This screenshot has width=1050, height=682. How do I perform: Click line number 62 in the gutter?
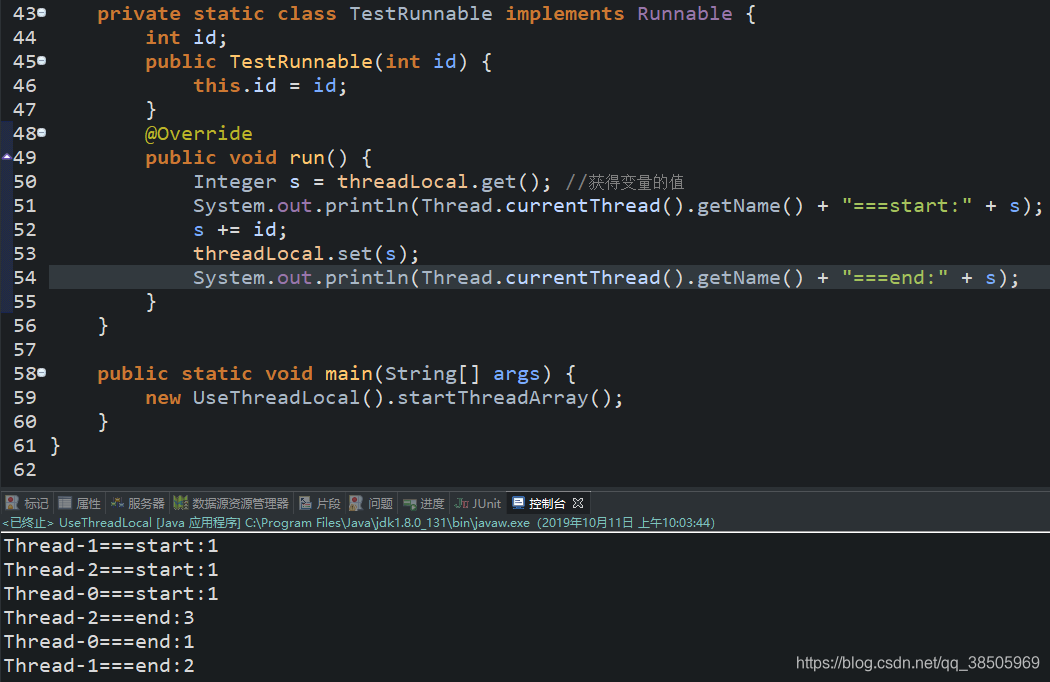tap(25, 470)
